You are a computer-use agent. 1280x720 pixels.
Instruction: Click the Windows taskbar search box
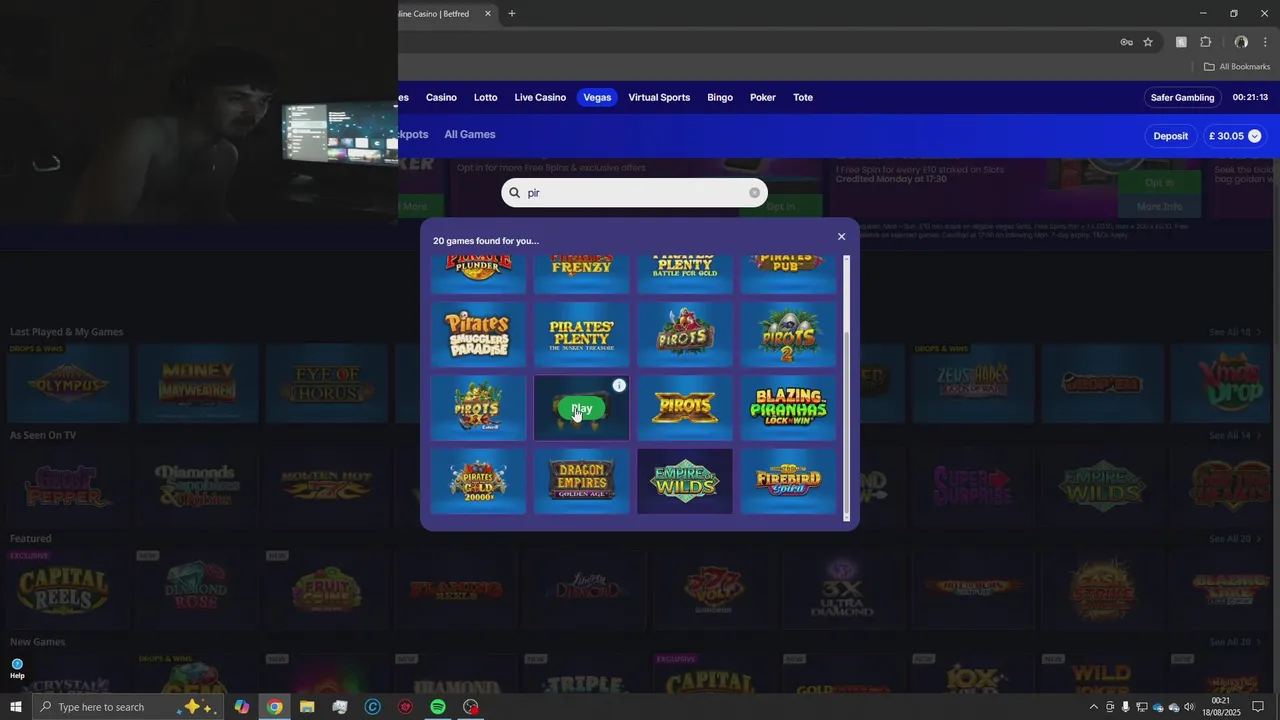pyautogui.click(x=127, y=707)
